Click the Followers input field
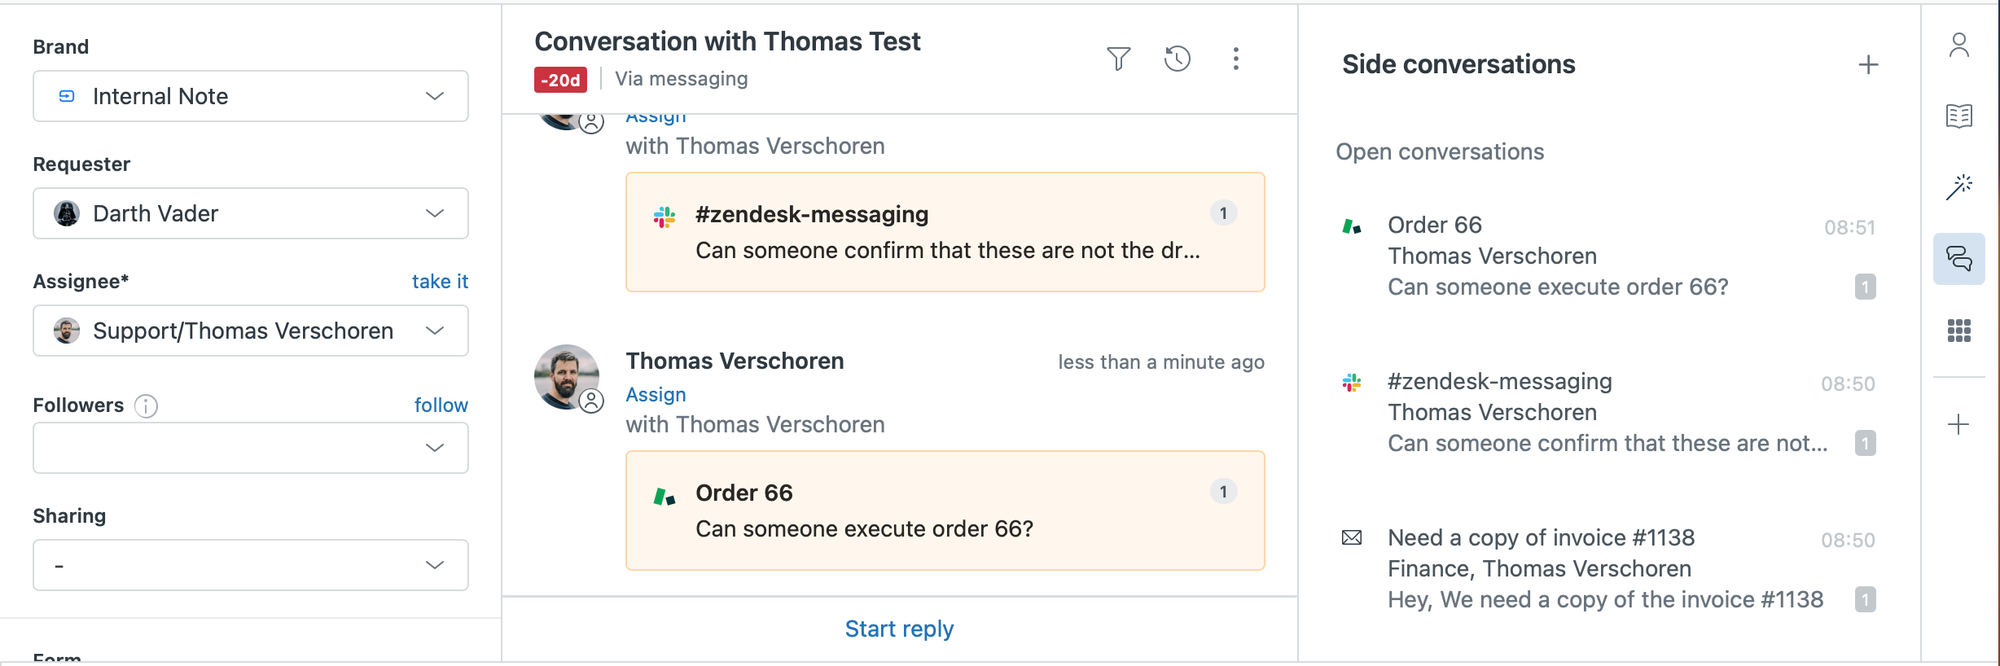 (230, 448)
